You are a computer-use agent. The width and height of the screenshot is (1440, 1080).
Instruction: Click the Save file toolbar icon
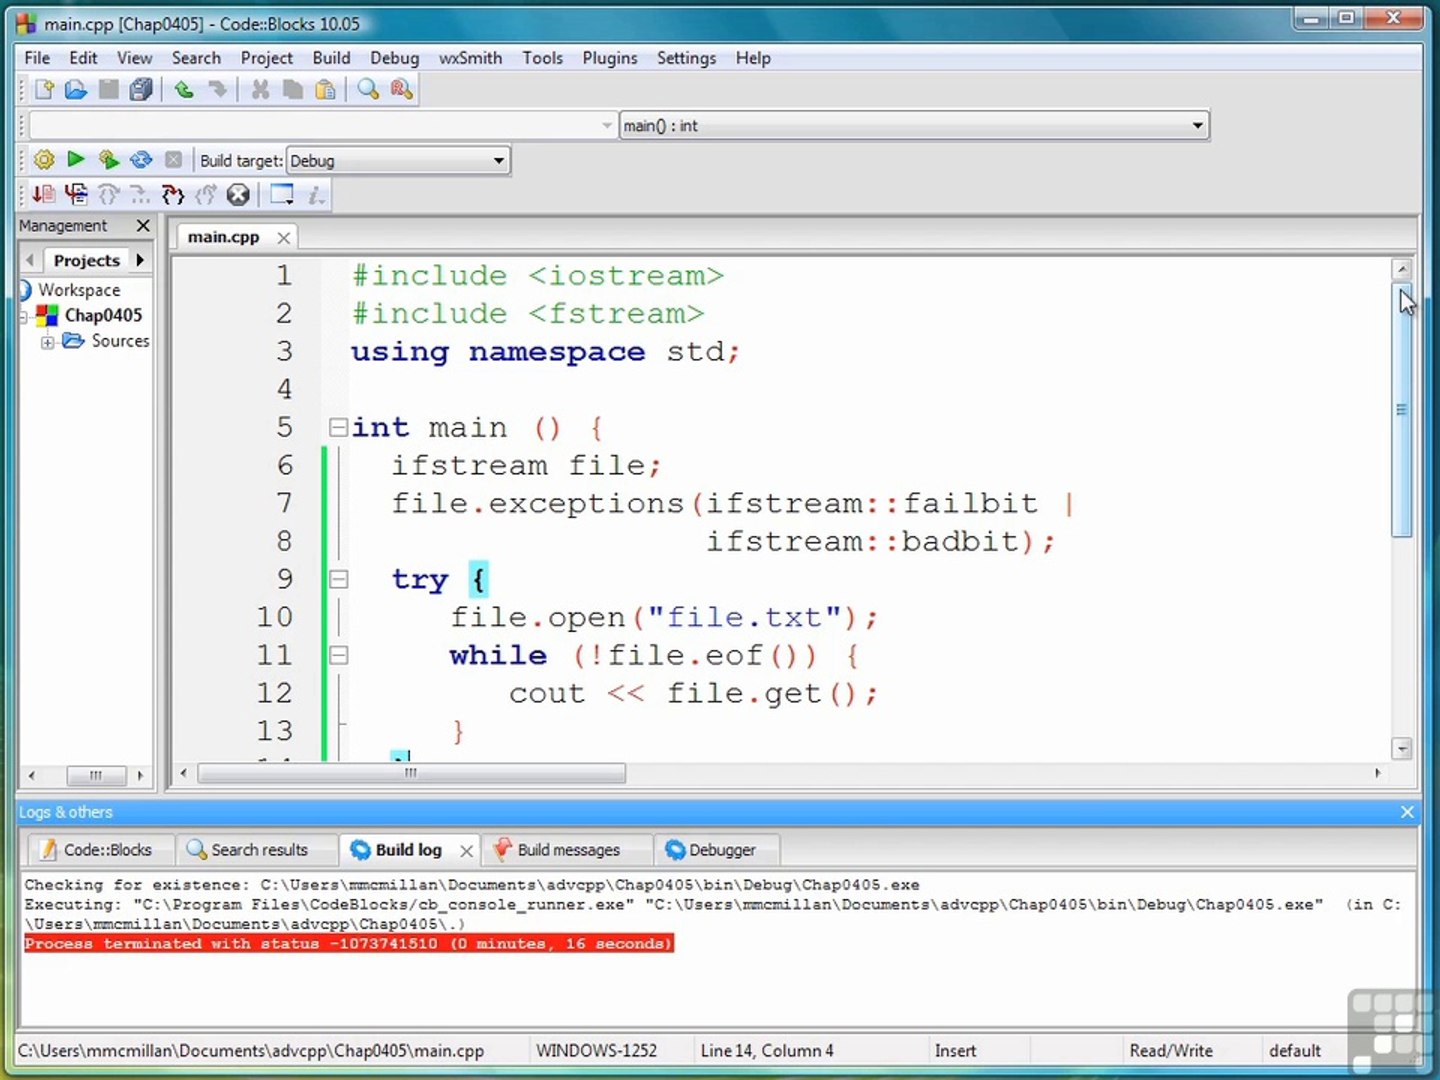(109, 90)
